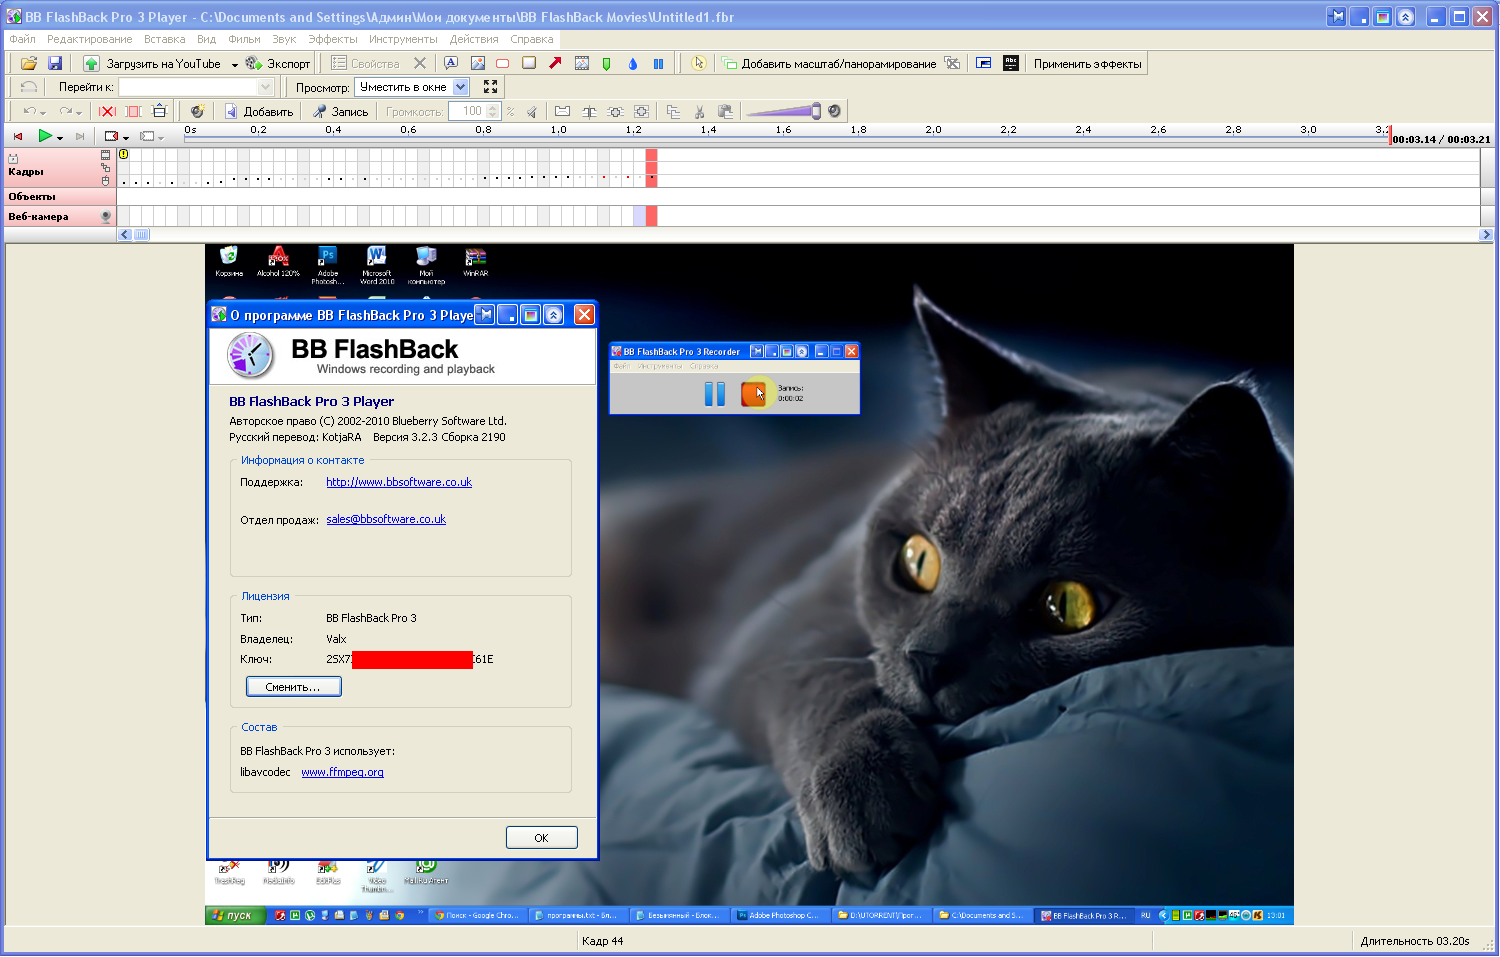Click the blue pause marker icon in toolbar
The height and width of the screenshot is (957, 1500).
[x=658, y=63]
